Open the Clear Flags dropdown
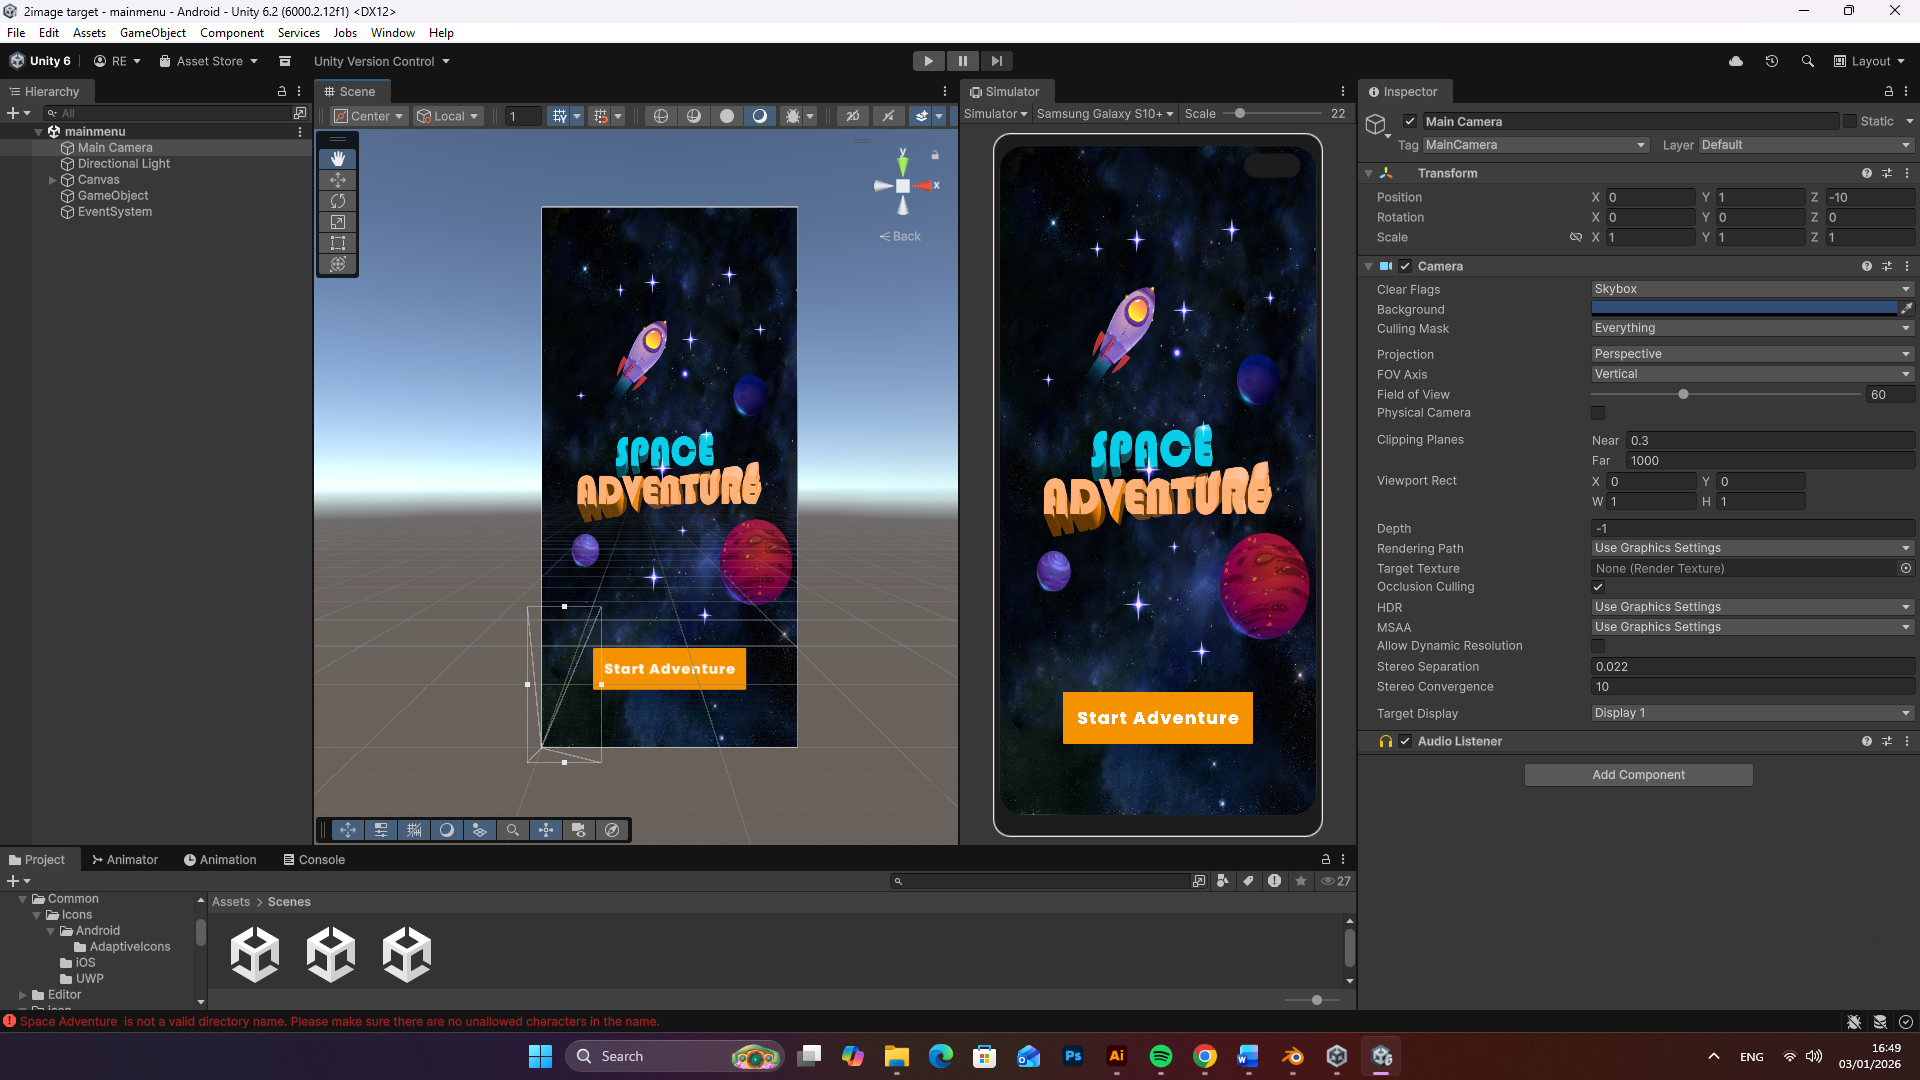1920x1080 pixels. (x=1751, y=289)
